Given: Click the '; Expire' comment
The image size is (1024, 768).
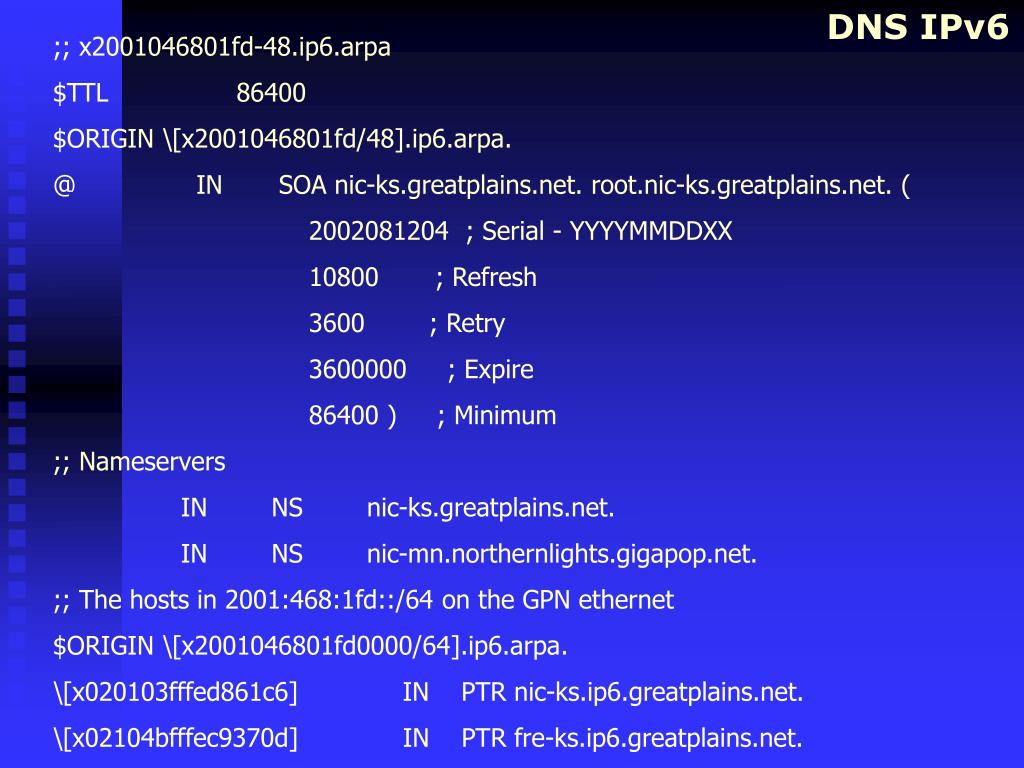Looking at the screenshot, I should 490,370.
